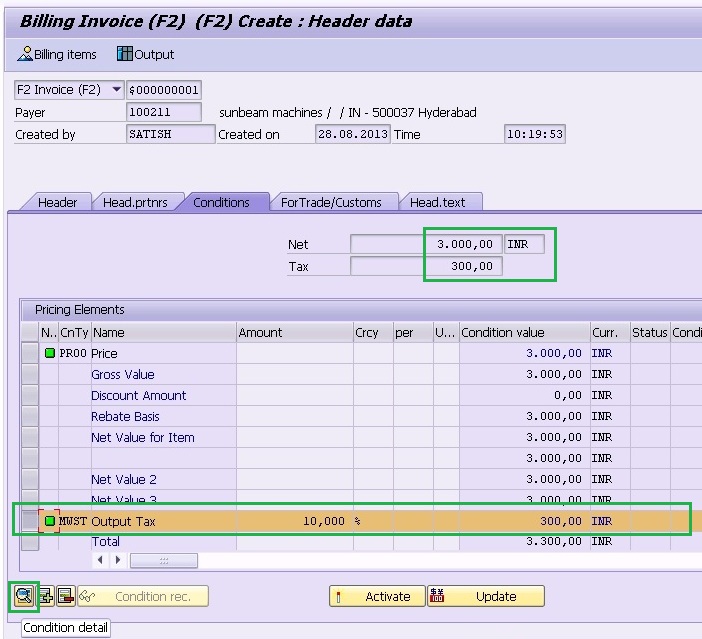
Task: Switch to the Header tab
Action: click(x=57, y=202)
